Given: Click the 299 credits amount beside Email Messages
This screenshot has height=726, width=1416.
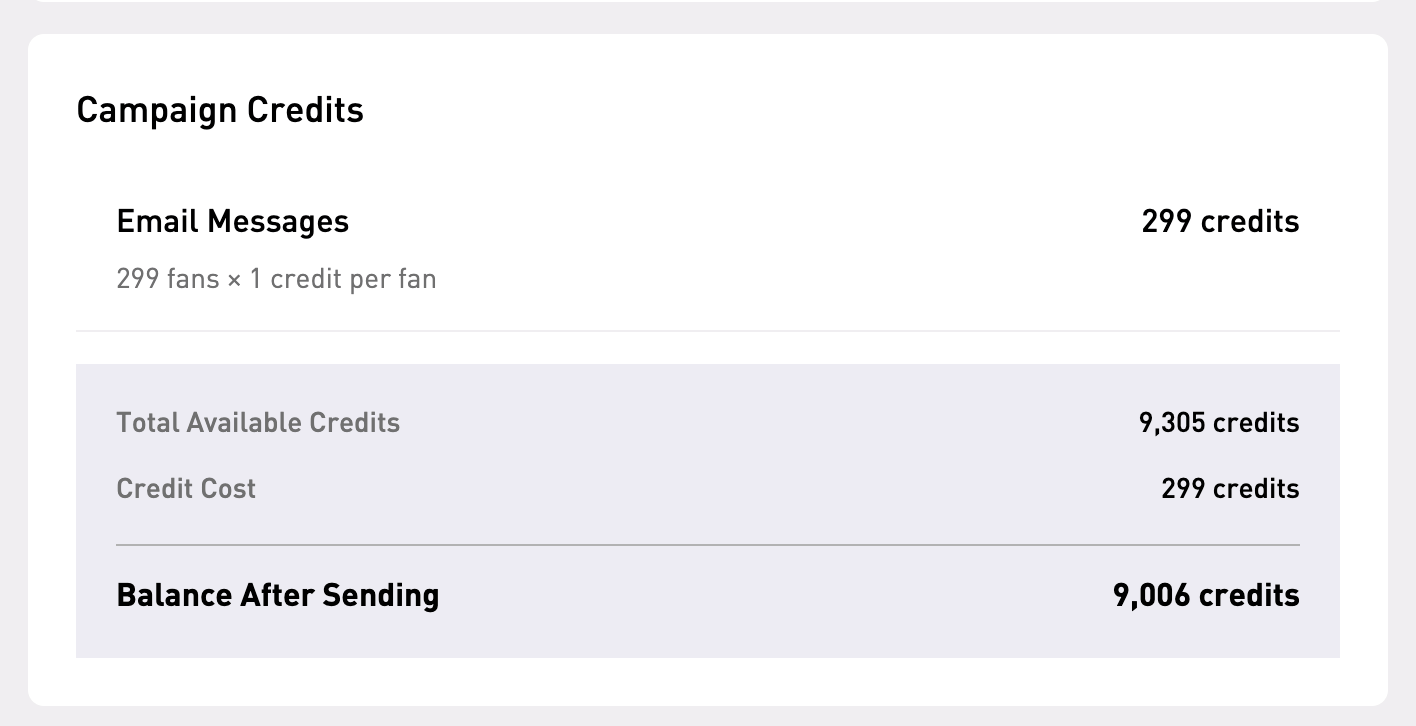Looking at the screenshot, I should point(1220,221).
